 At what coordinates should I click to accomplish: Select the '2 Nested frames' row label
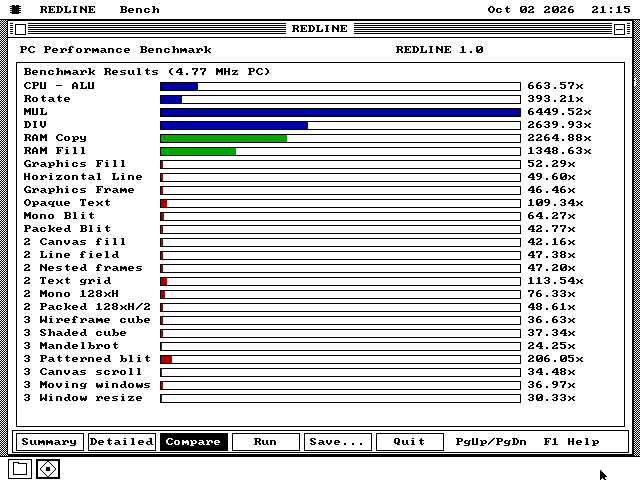click(x=83, y=268)
